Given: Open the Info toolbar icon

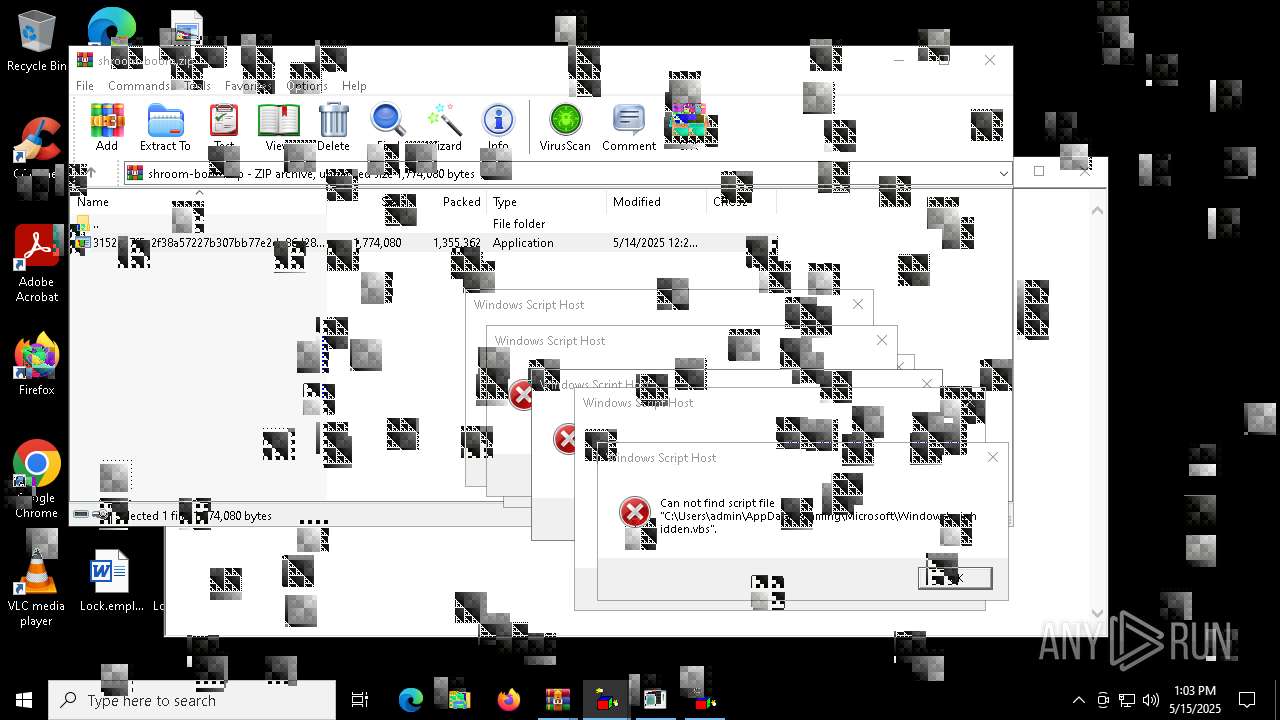Looking at the screenshot, I should (x=498, y=127).
